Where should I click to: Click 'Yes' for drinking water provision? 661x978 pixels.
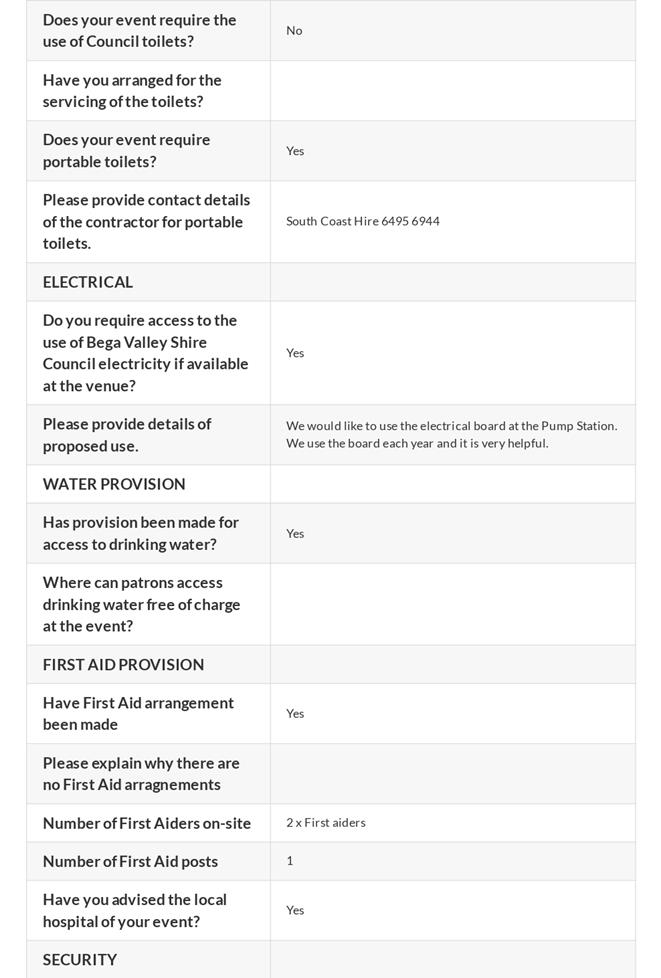(295, 533)
